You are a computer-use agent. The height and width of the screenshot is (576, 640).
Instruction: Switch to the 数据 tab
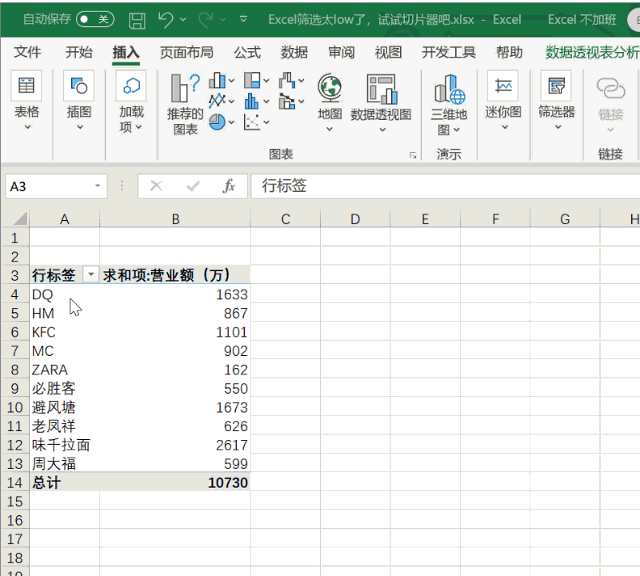tap(294, 52)
